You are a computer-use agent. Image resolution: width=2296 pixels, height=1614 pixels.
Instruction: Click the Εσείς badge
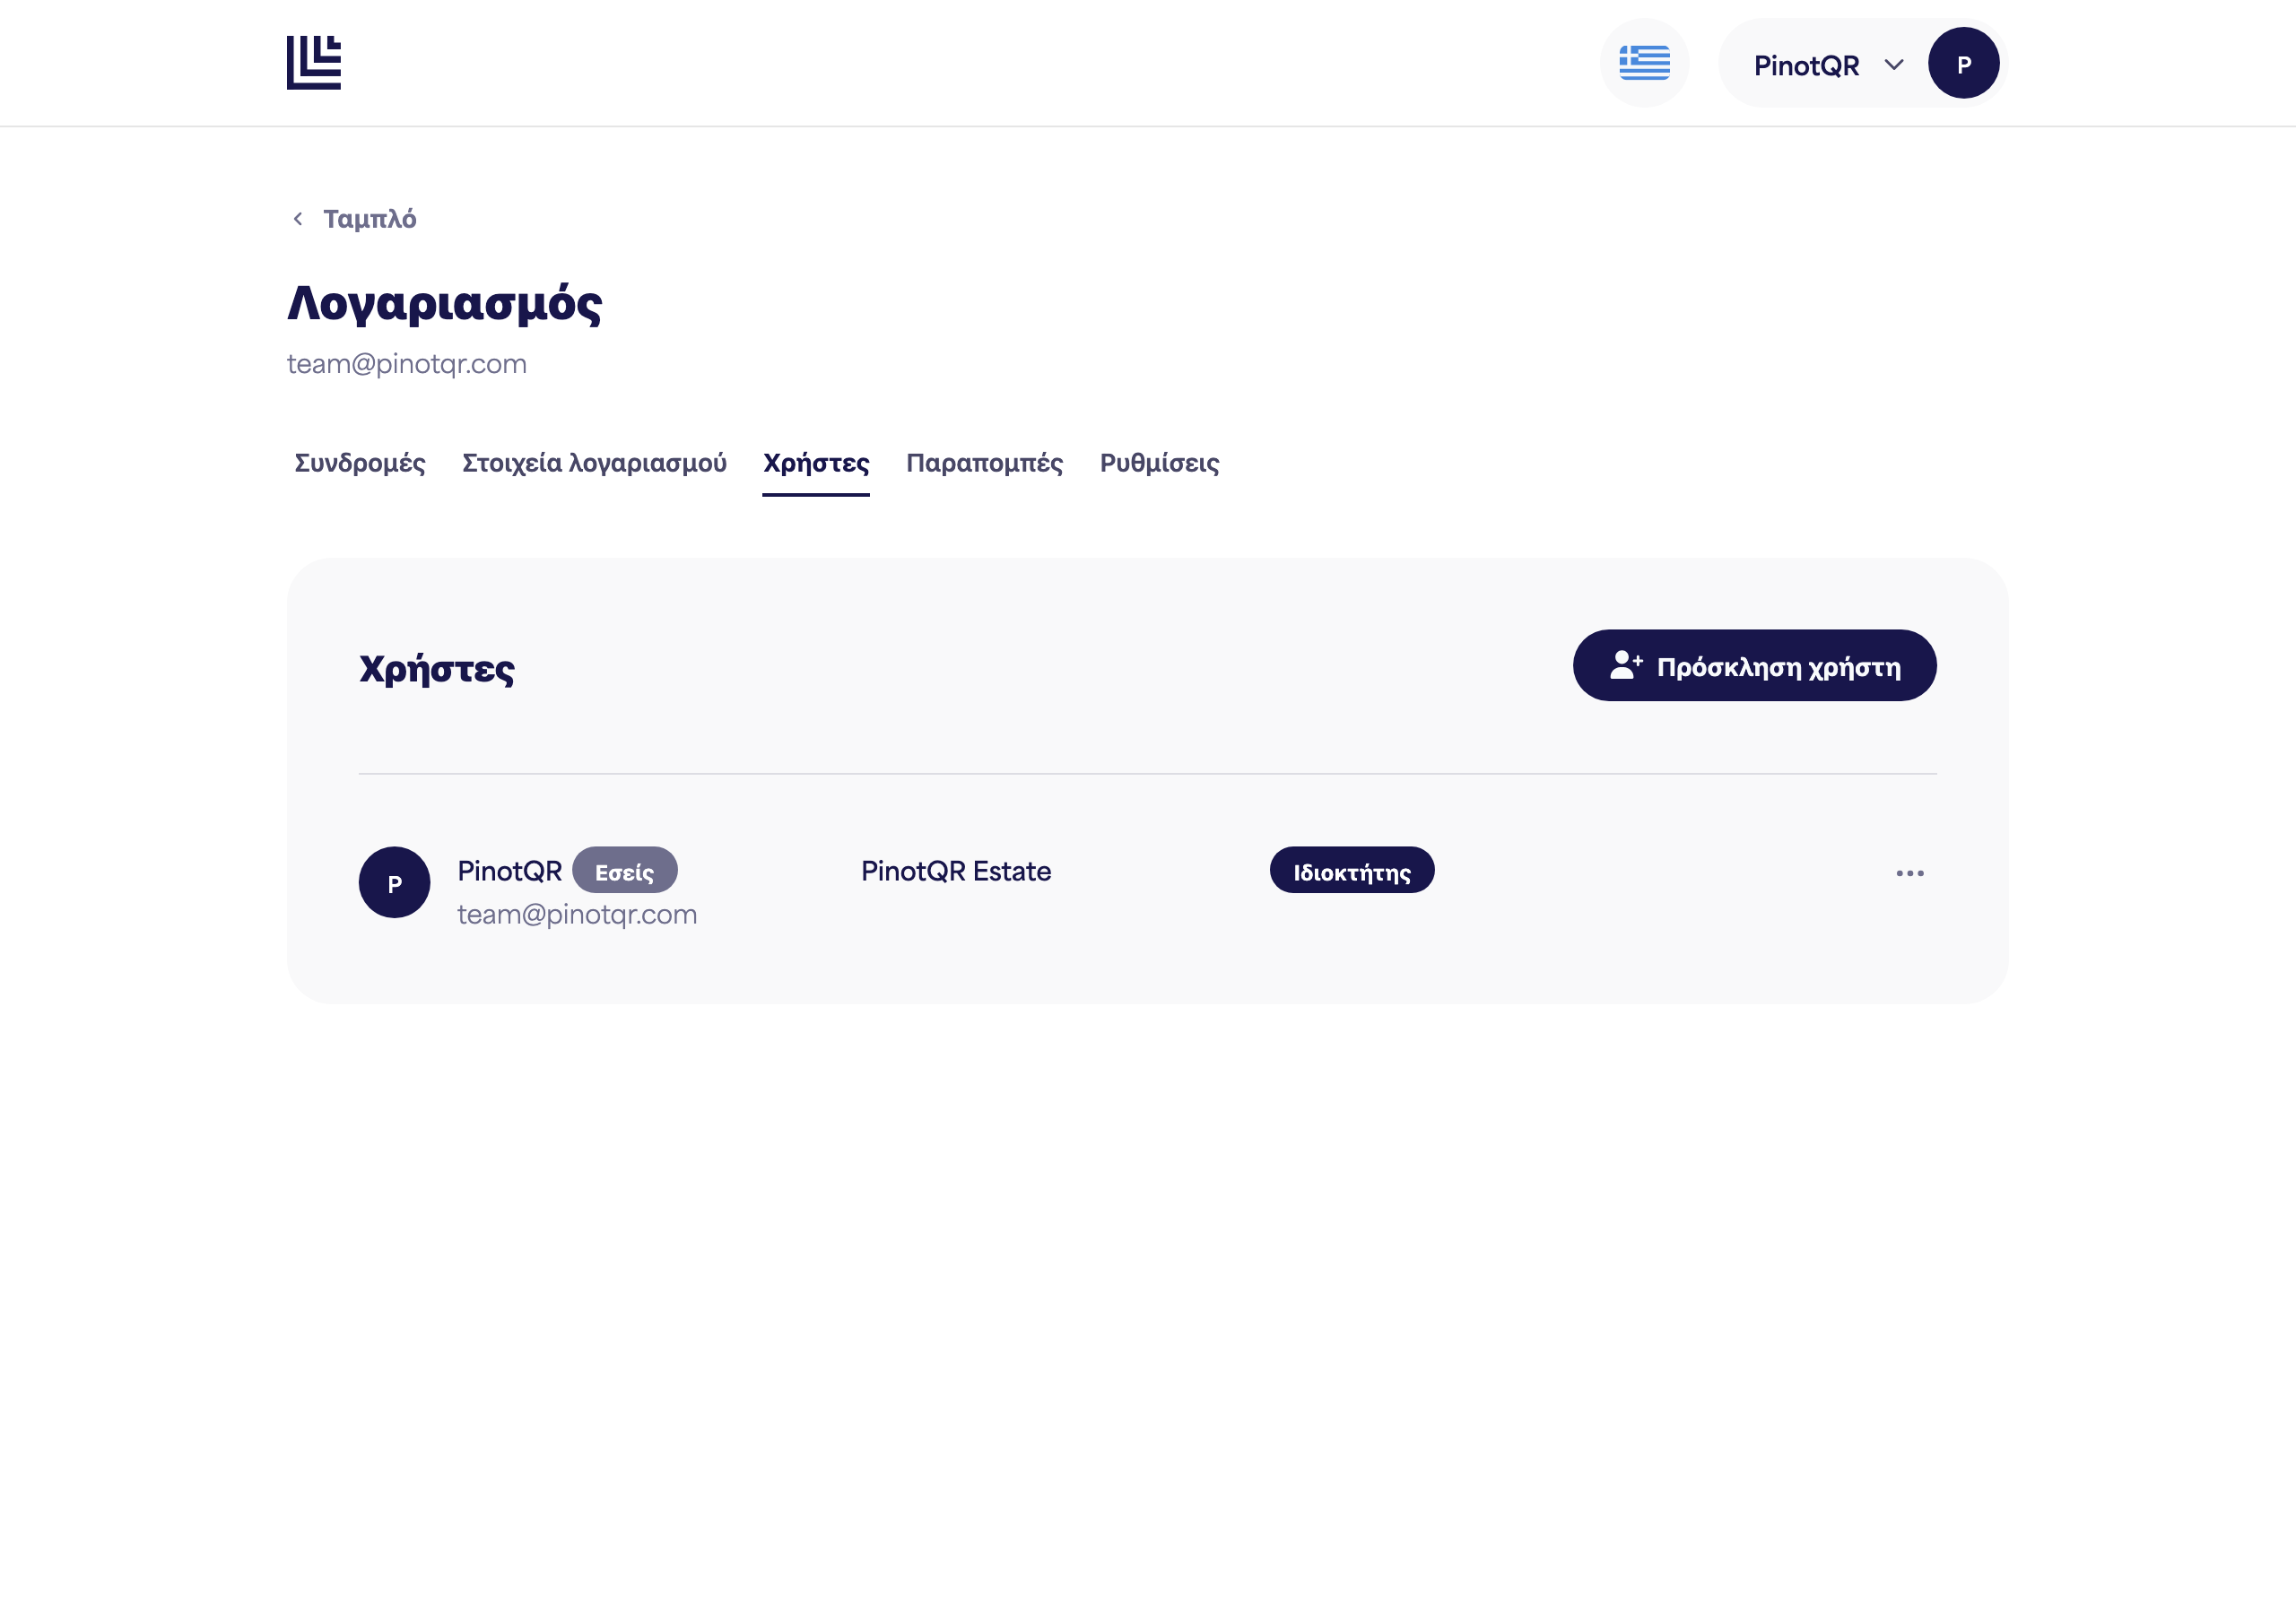coord(624,871)
